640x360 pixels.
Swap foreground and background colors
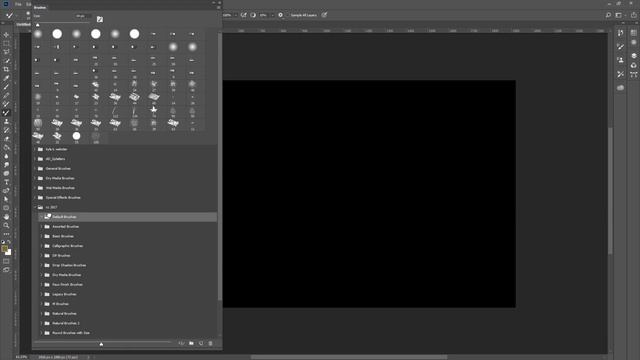[9, 242]
